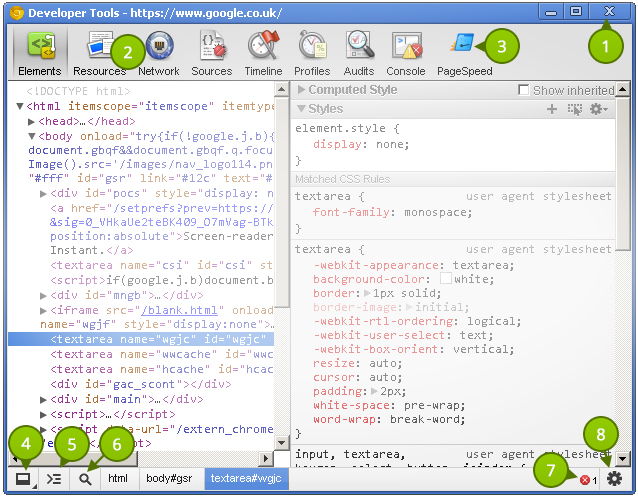
Task: Select textarea#wgjc breadcrumb
Action: [x=246, y=478]
